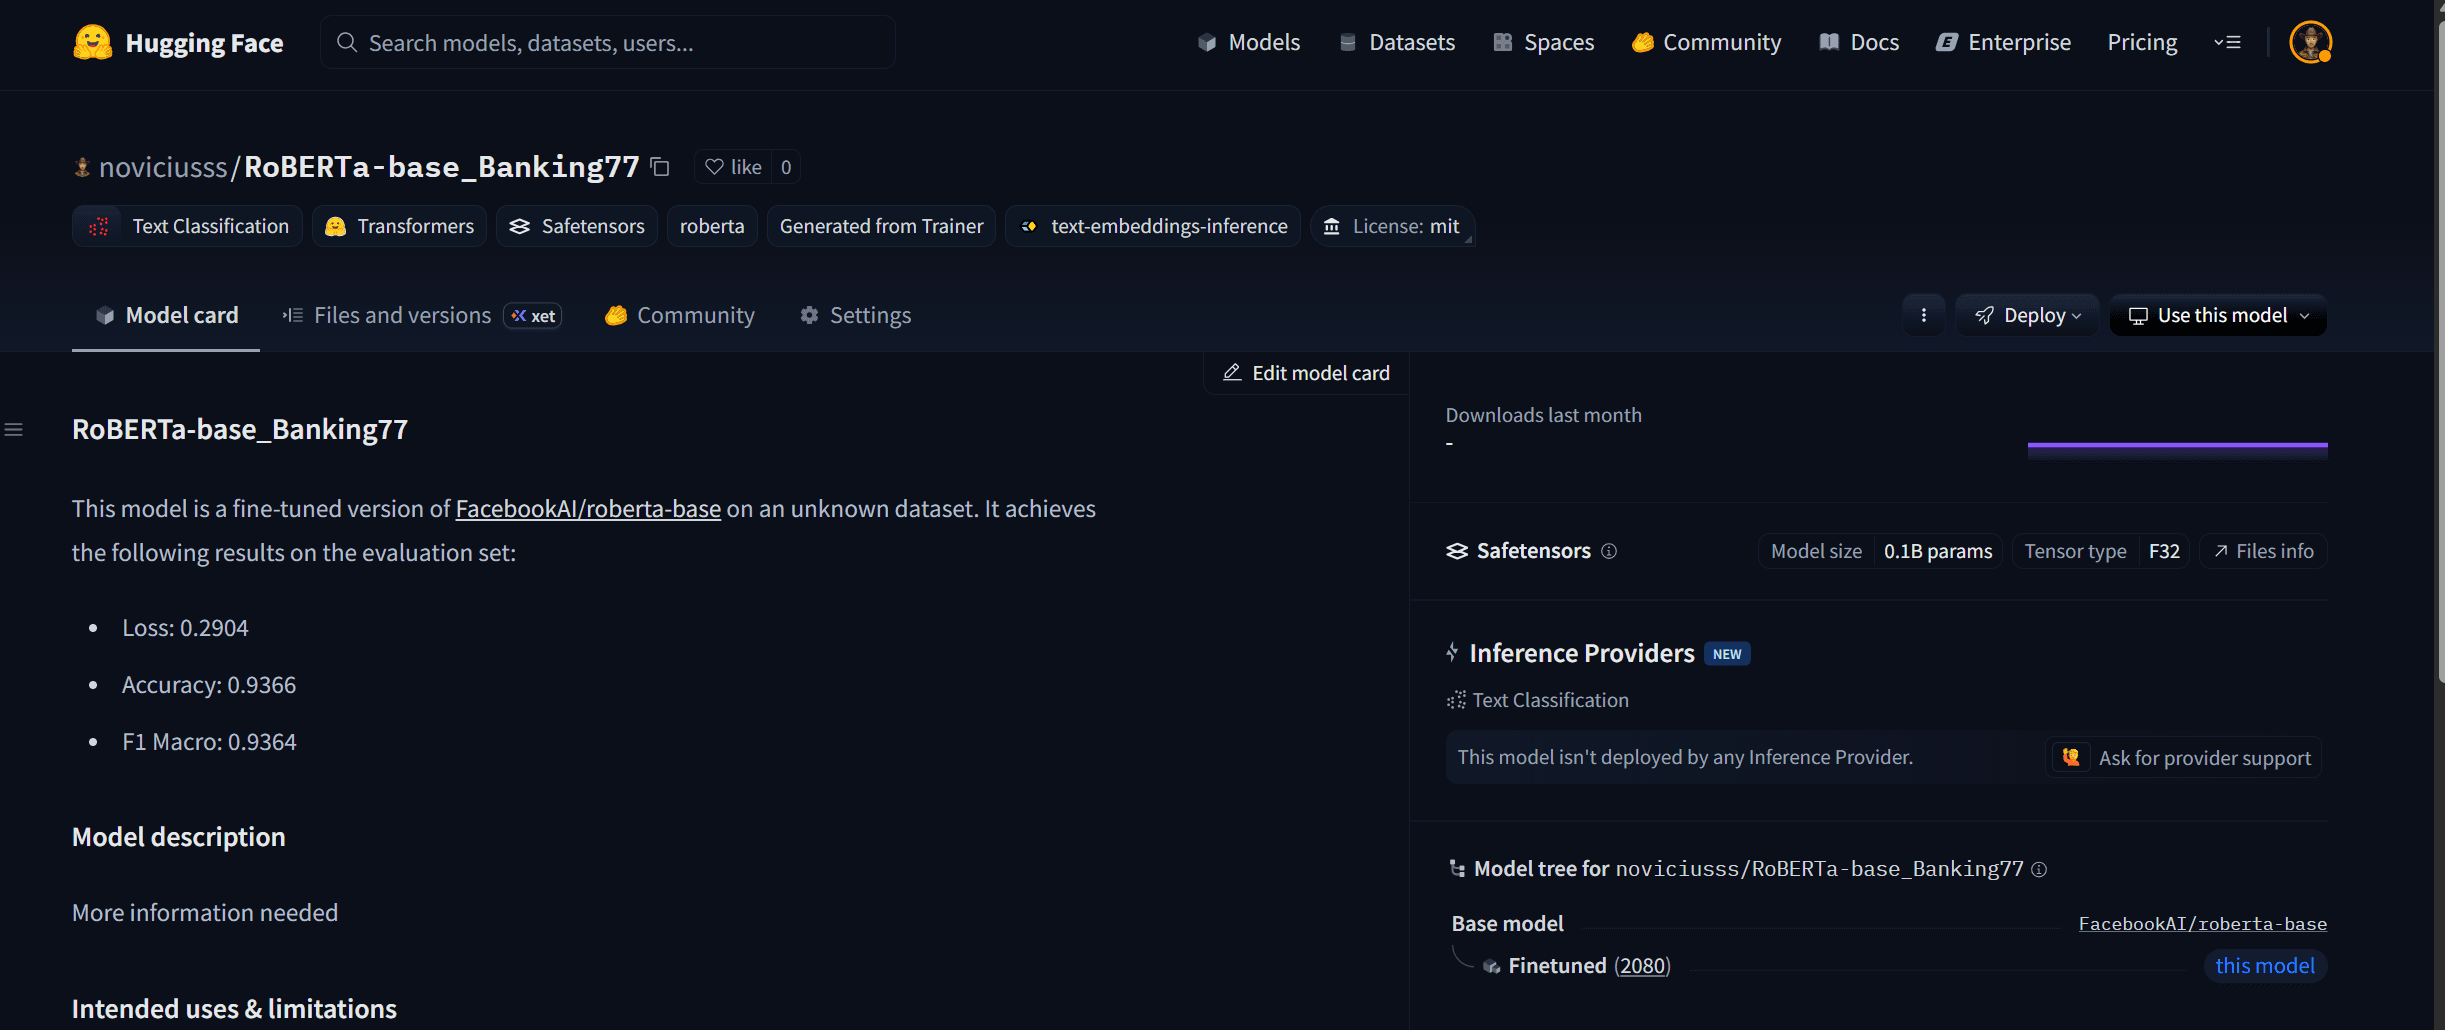Image resolution: width=2445 pixels, height=1030 pixels.
Task: Click the xet badge icon
Action: click(x=533, y=316)
